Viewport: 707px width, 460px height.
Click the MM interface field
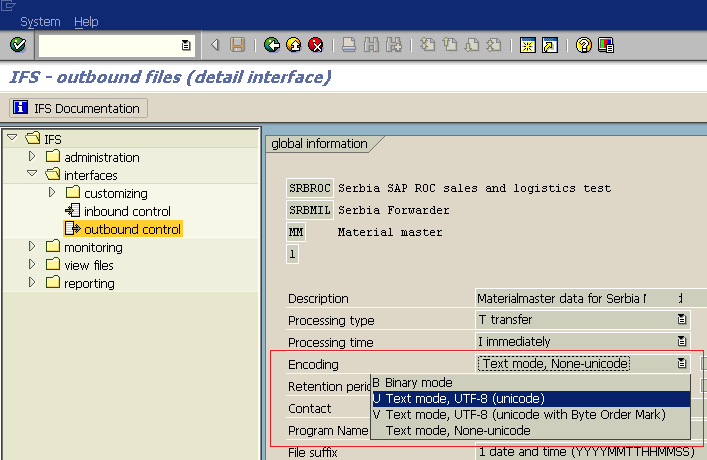[x=296, y=232]
